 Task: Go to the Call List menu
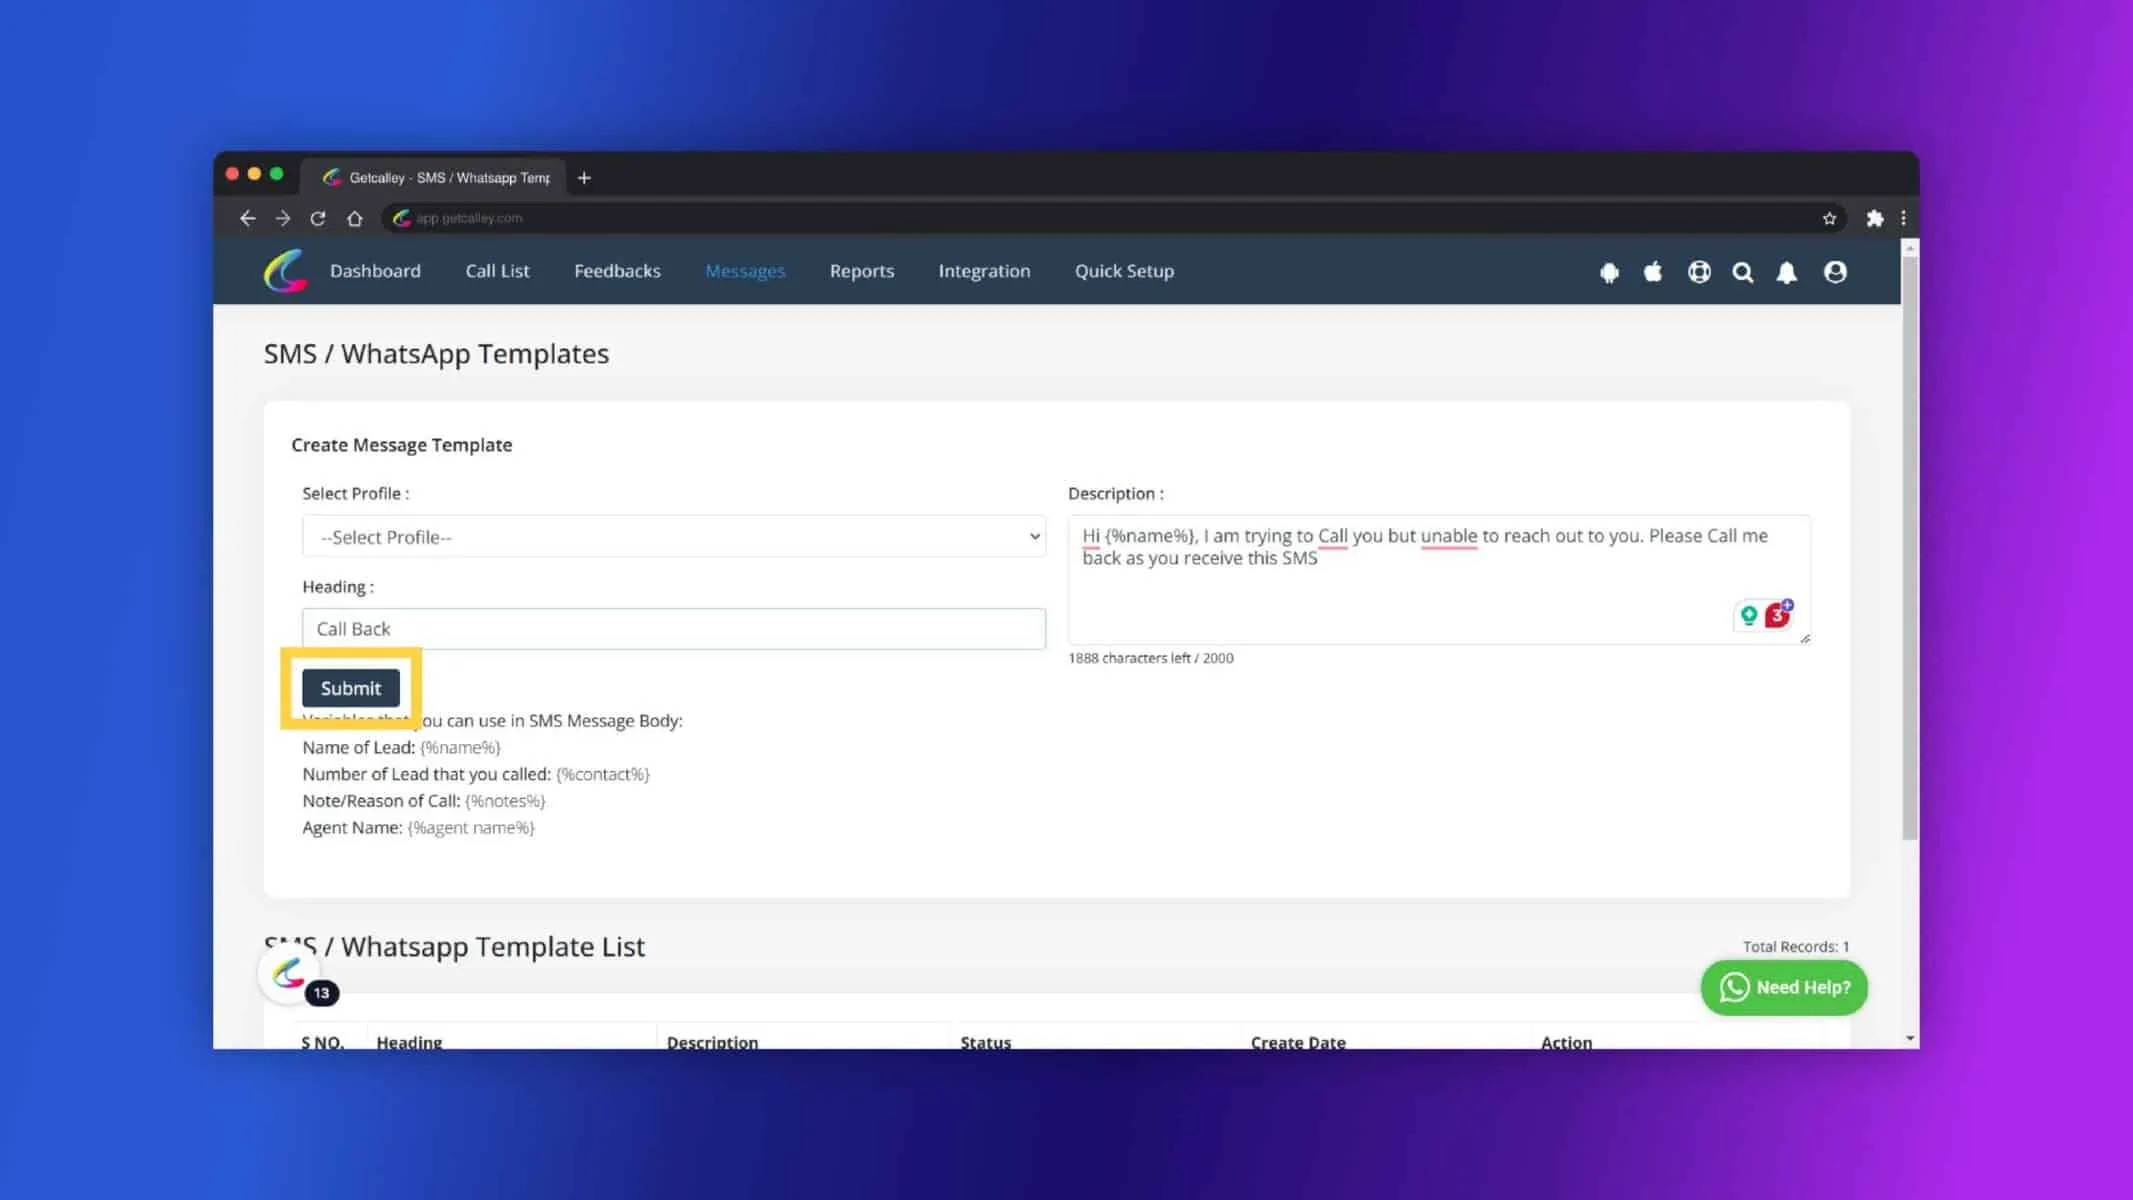point(497,271)
